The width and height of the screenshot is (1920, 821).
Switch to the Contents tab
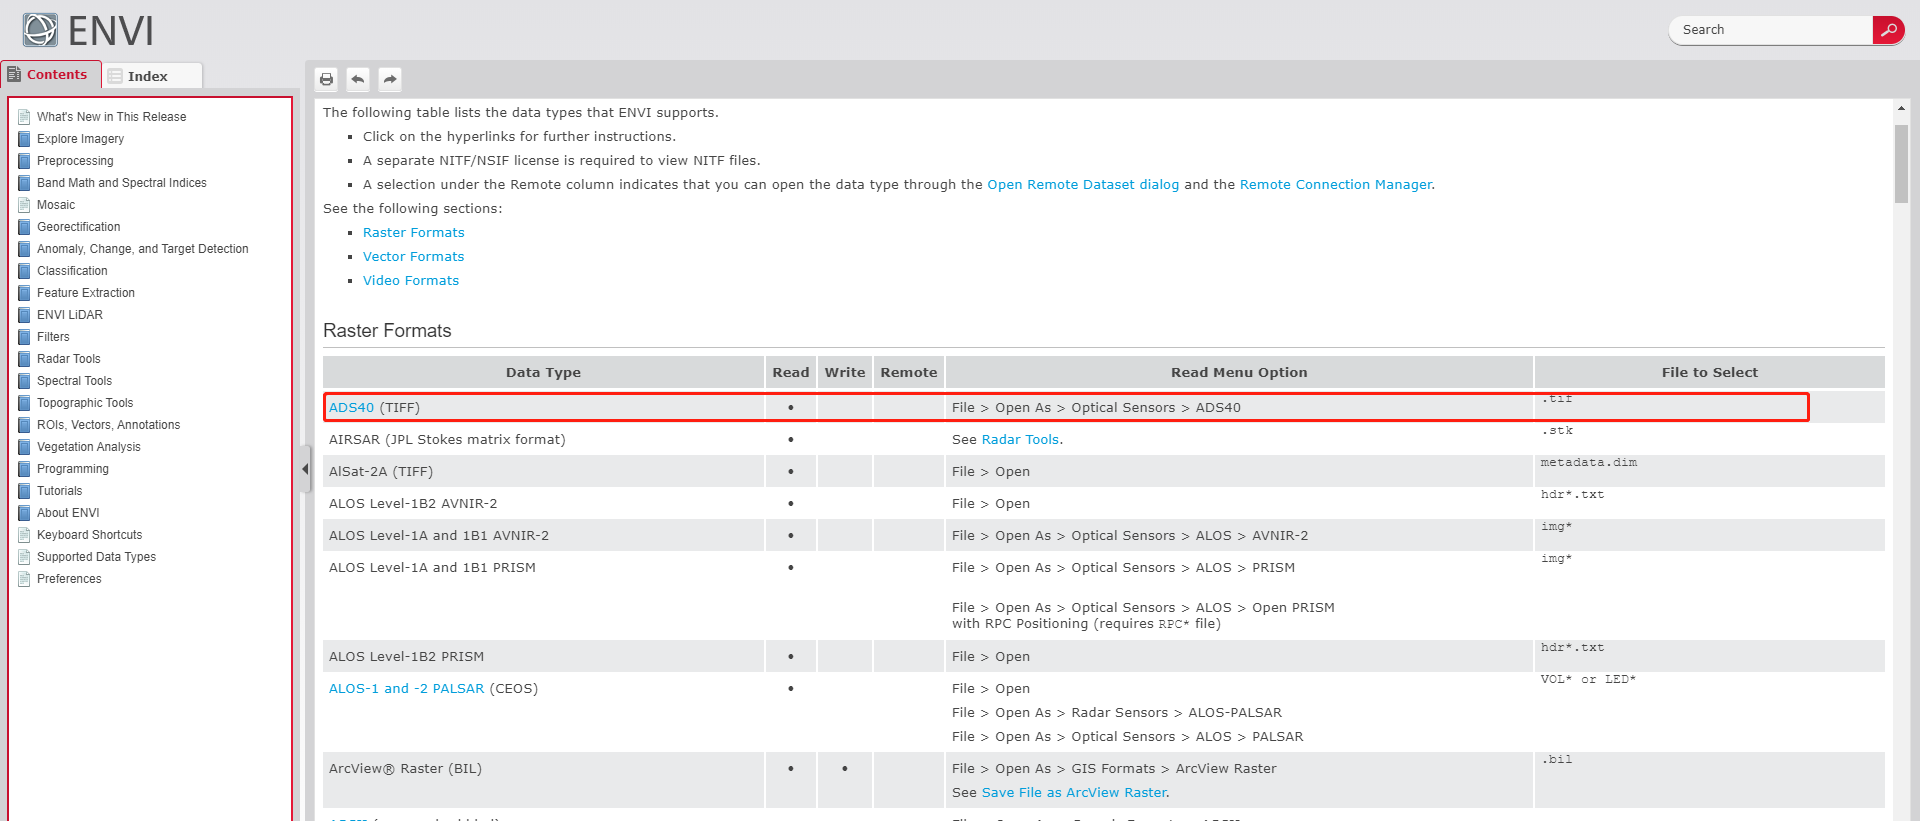click(x=52, y=75)
